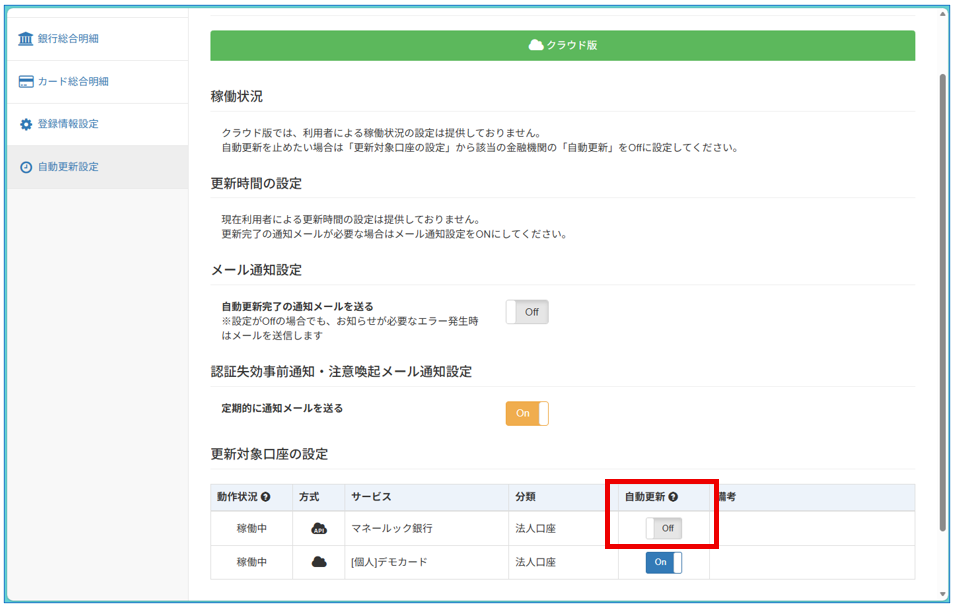
Task: Click the API cloud icon for マネールック銀行
Action: click(x=319, y=529)
